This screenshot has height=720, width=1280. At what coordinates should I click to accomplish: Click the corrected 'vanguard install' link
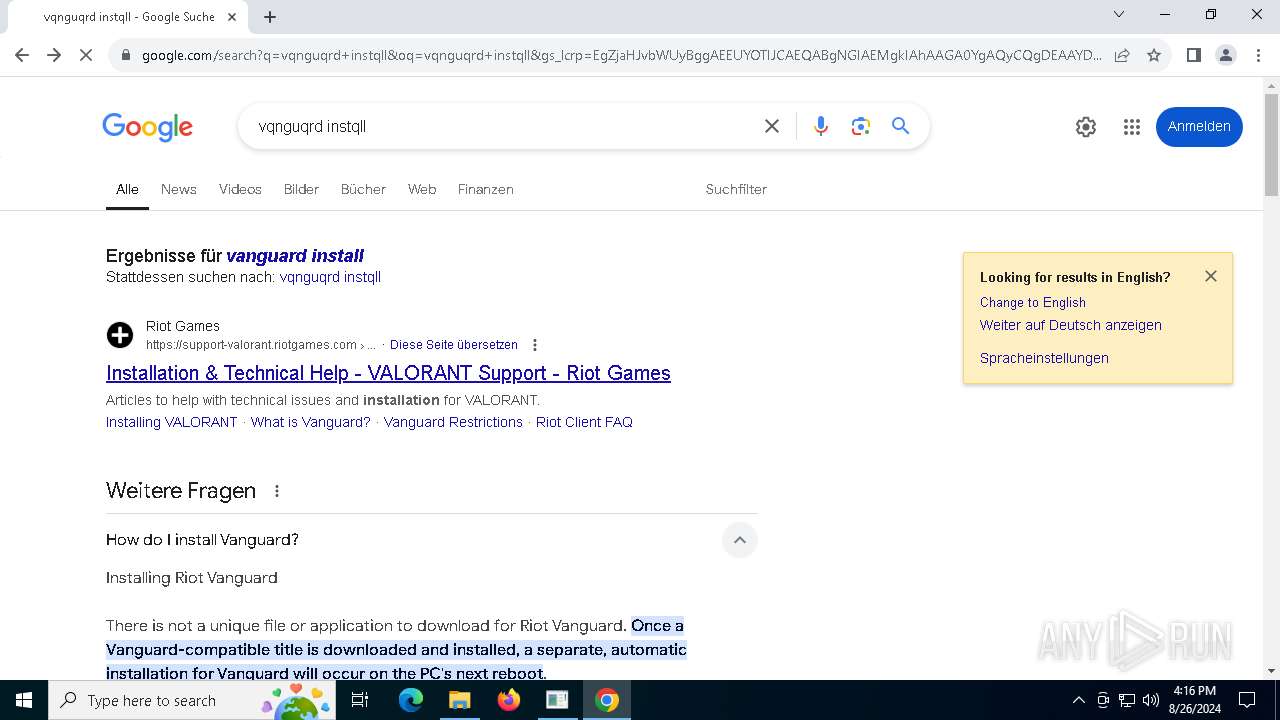click(295, 256)
